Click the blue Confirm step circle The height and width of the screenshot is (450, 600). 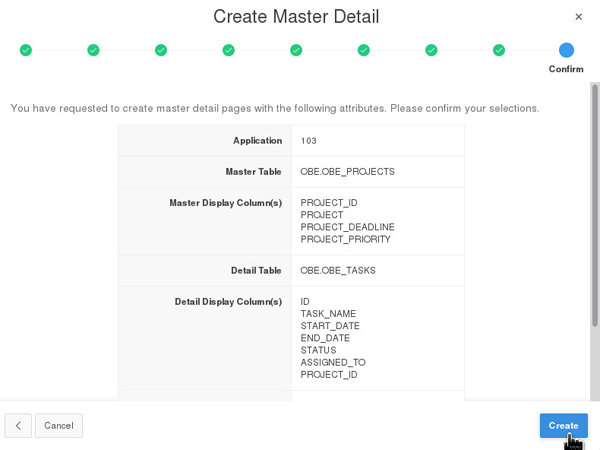click(566, 50)
